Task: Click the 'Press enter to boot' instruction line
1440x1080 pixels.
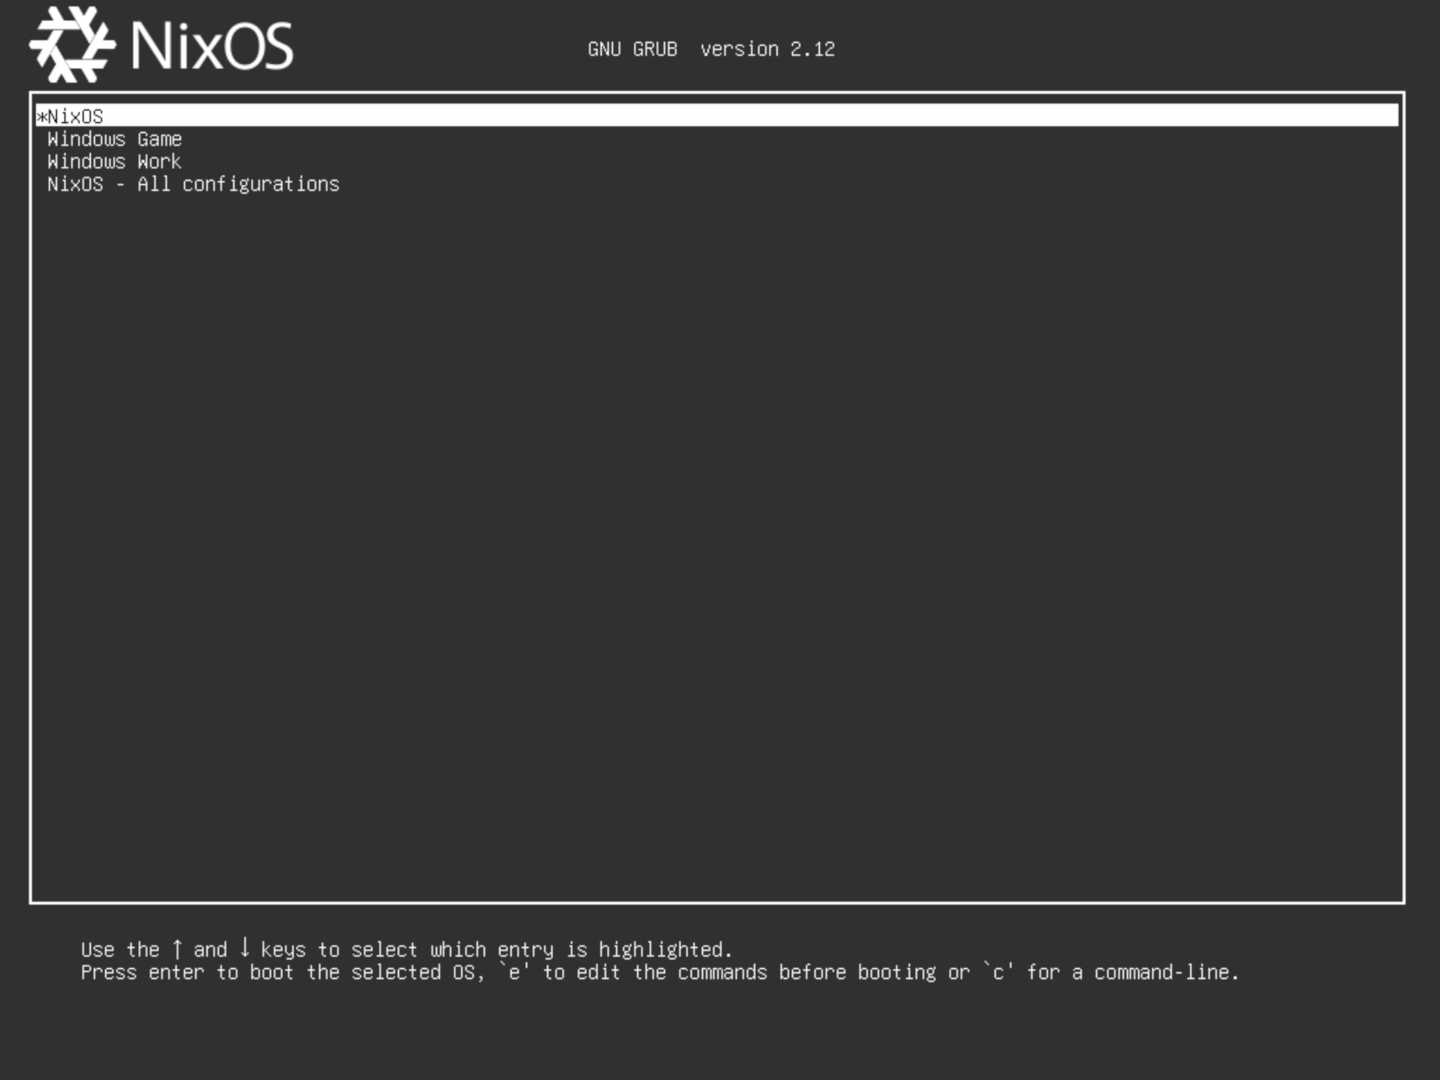Action: pos(660,972)
